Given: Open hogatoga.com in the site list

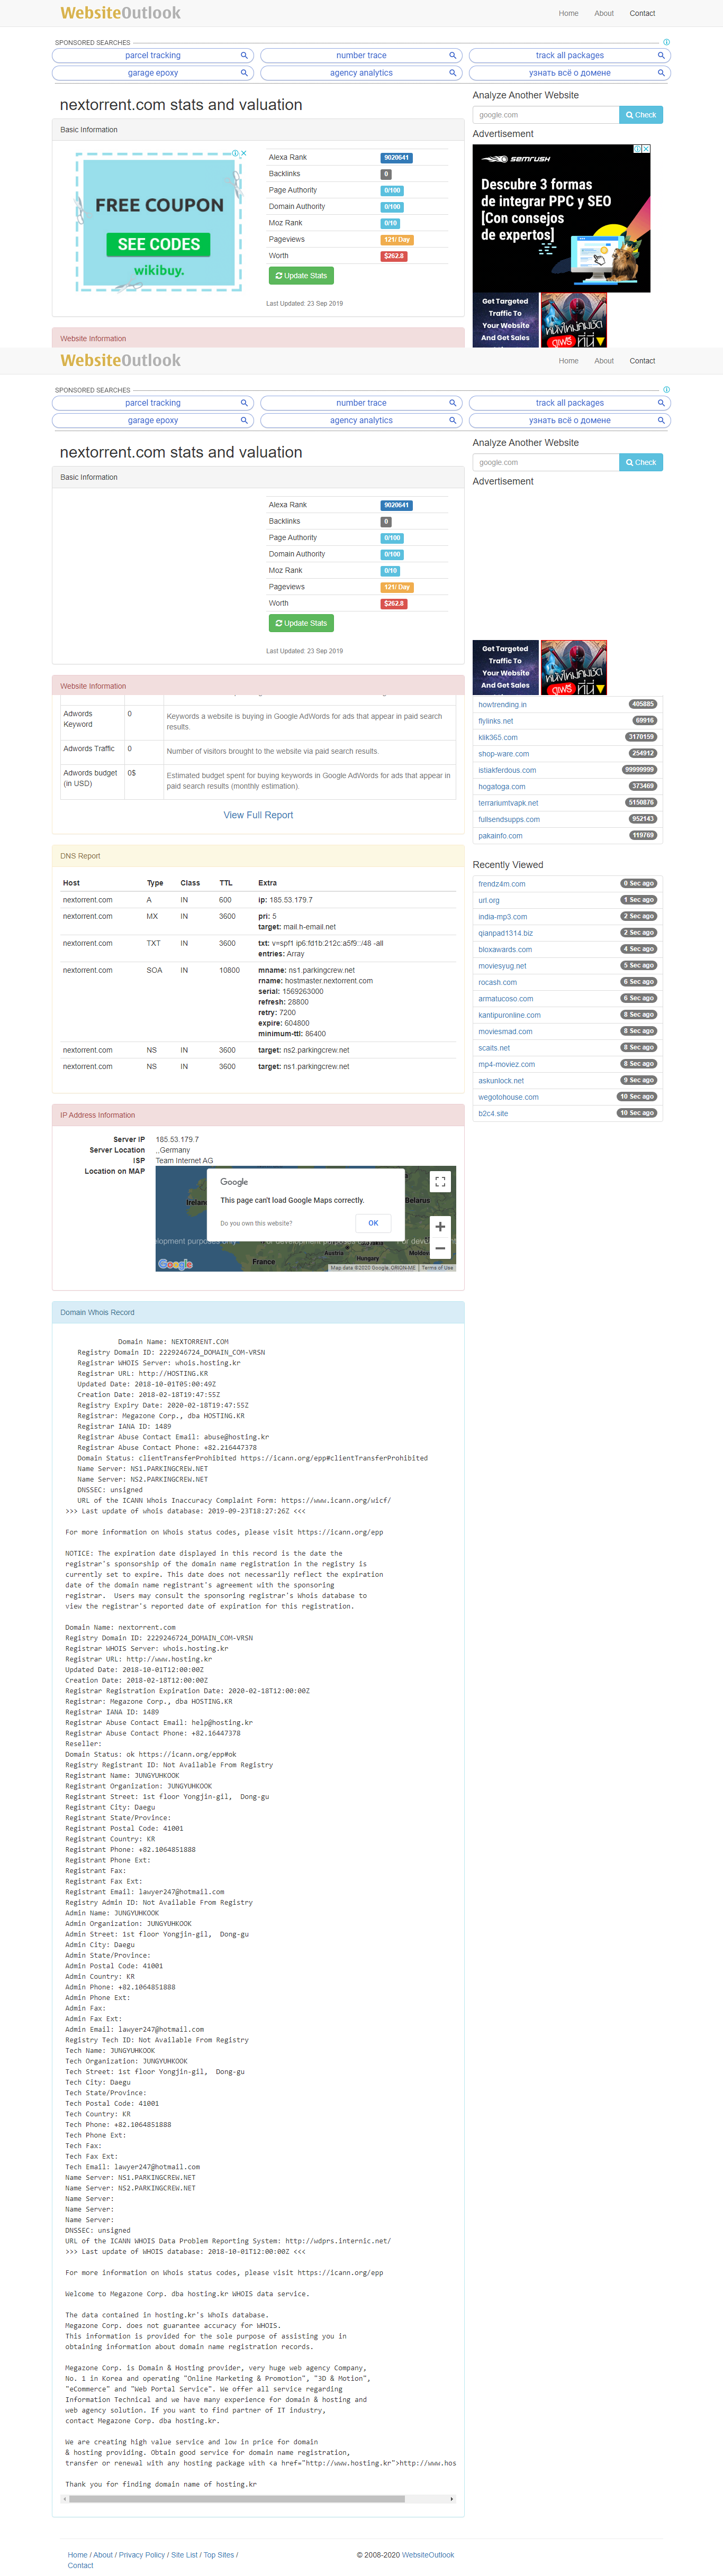Looking at the screenshot, I should click(501, 786).
